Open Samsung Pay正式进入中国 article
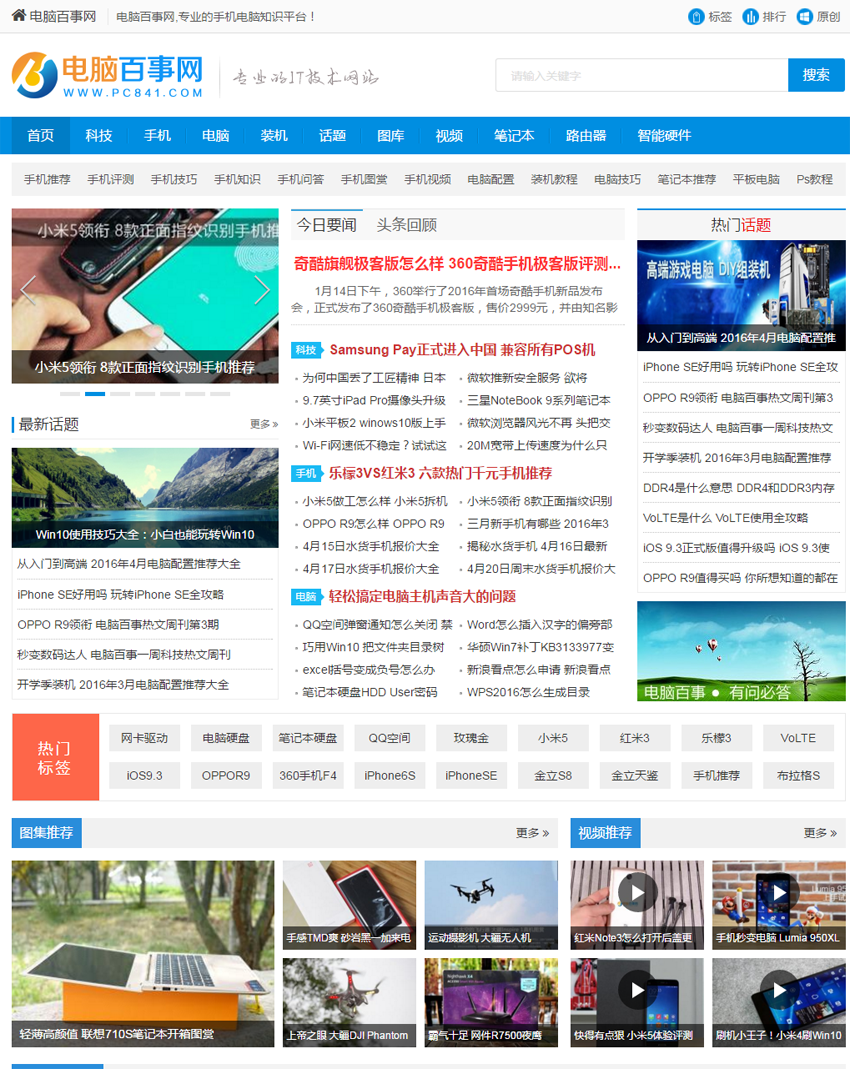Image resolution: width=850 pixels, height=1069 pixels. click(462, 350)
